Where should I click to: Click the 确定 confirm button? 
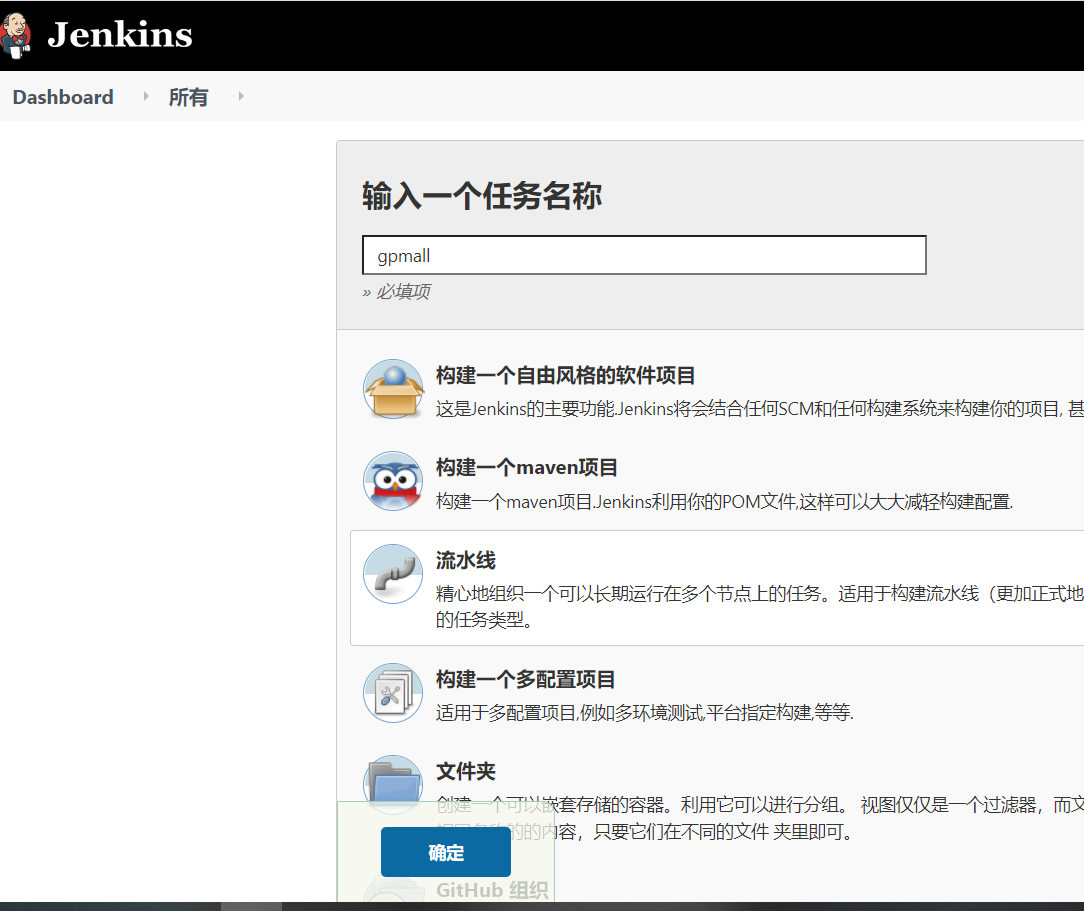pos(446,852)
